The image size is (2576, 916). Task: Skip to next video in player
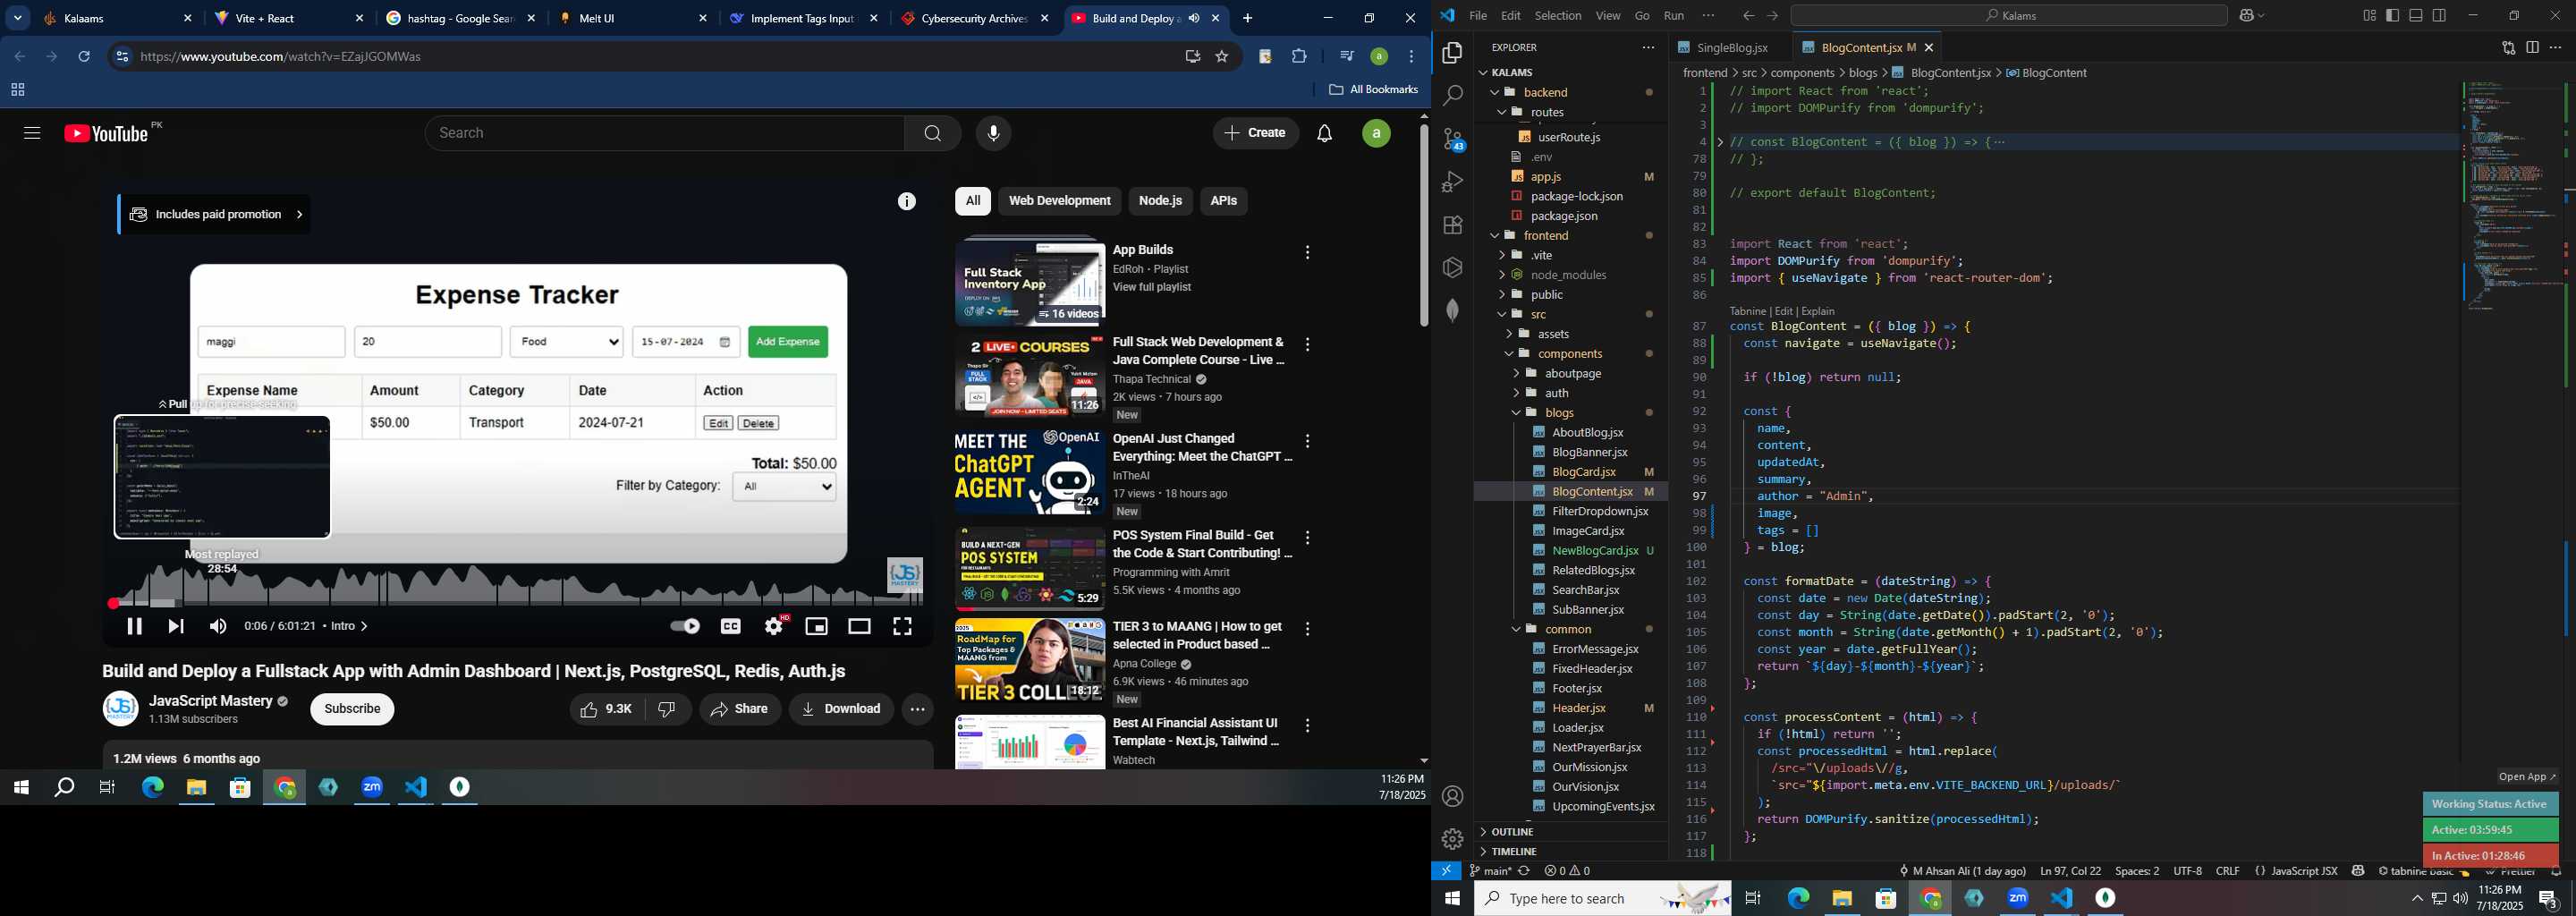[176, 626]
